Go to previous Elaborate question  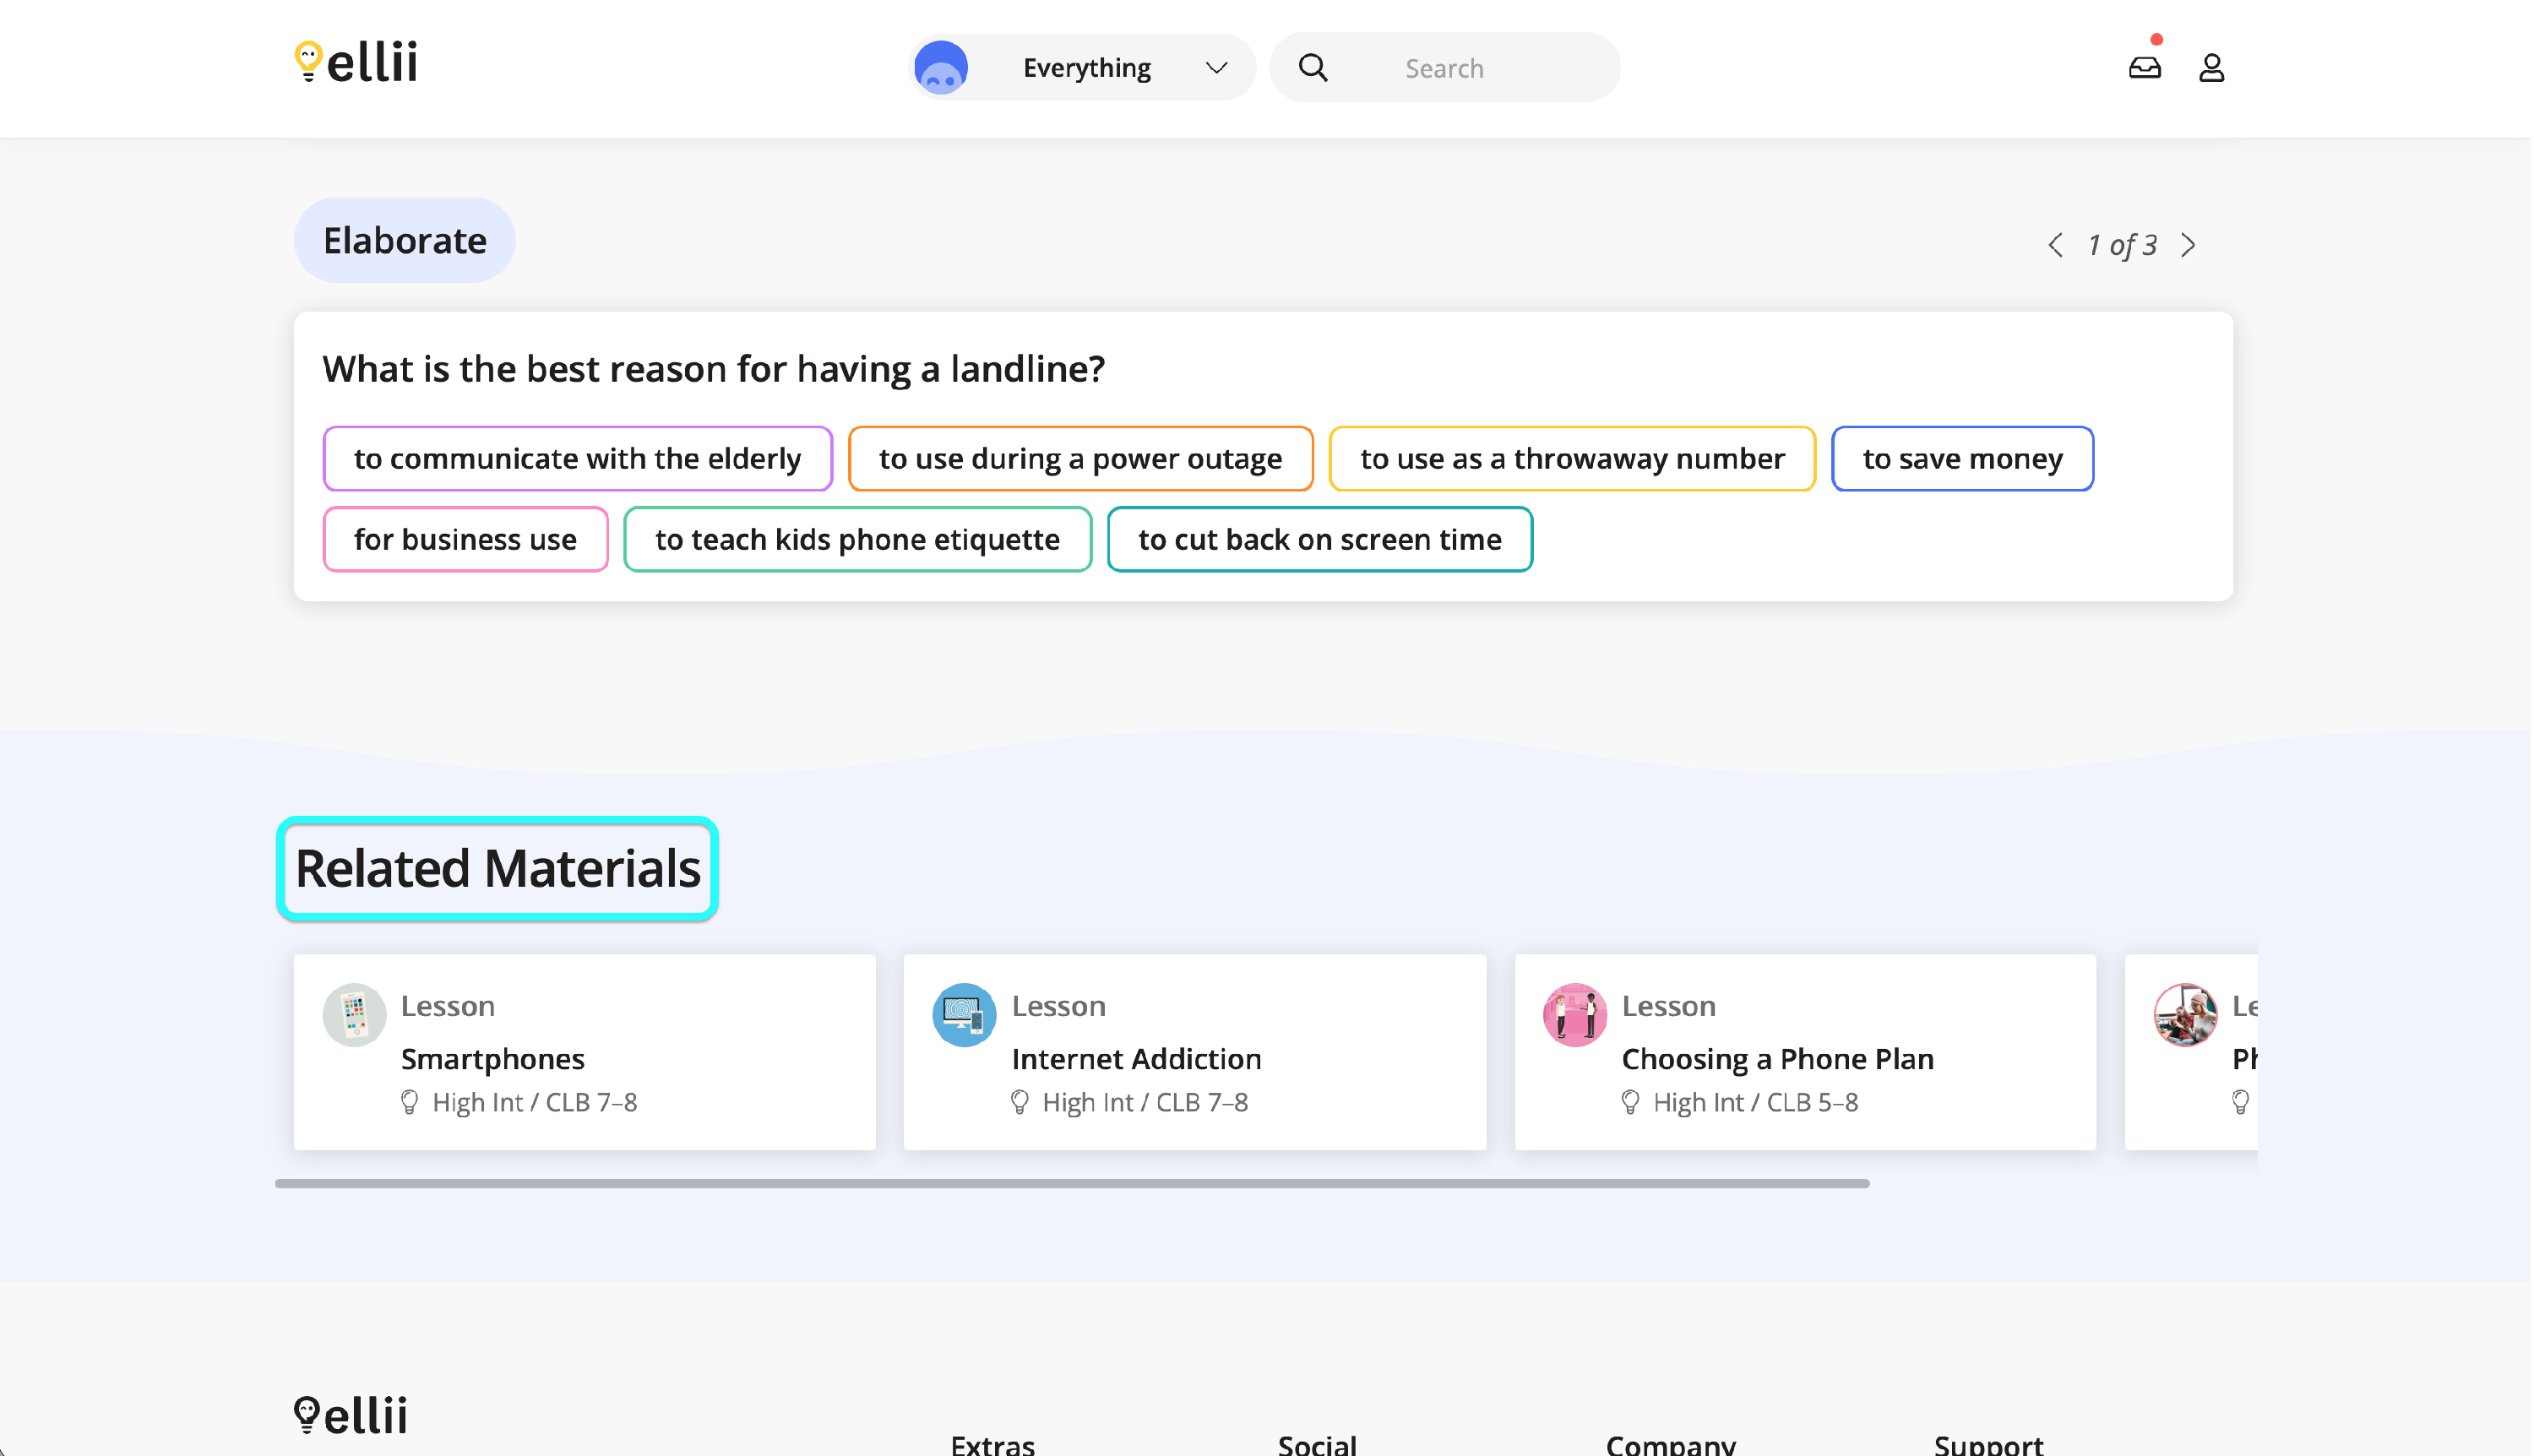[x=2057, y=245]
